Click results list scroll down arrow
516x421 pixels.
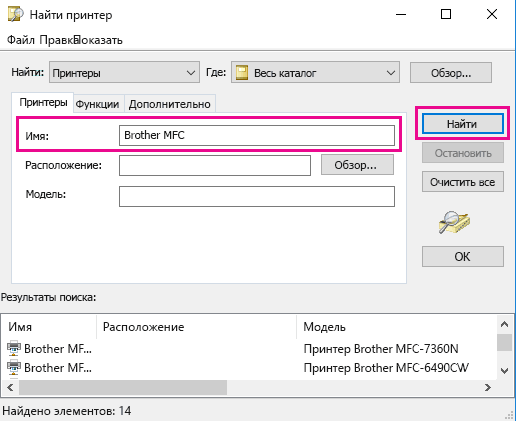(x=505, y=370)
